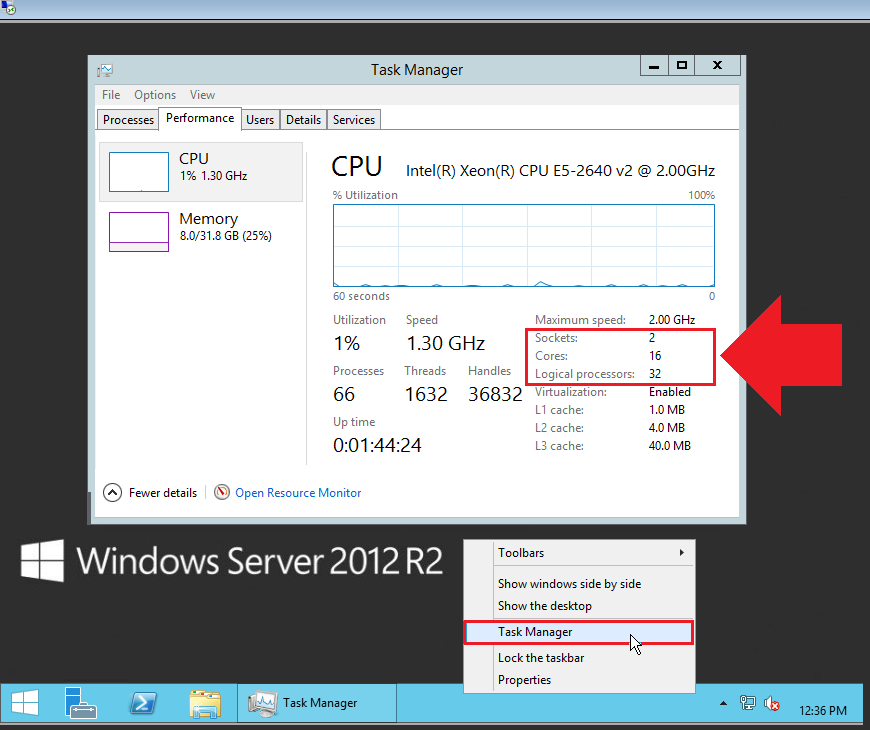Image resolution: width=870 pixels, height=730 pixels.
Task: Launch PowerShell from the taskbar
Action: click(143, 703)
